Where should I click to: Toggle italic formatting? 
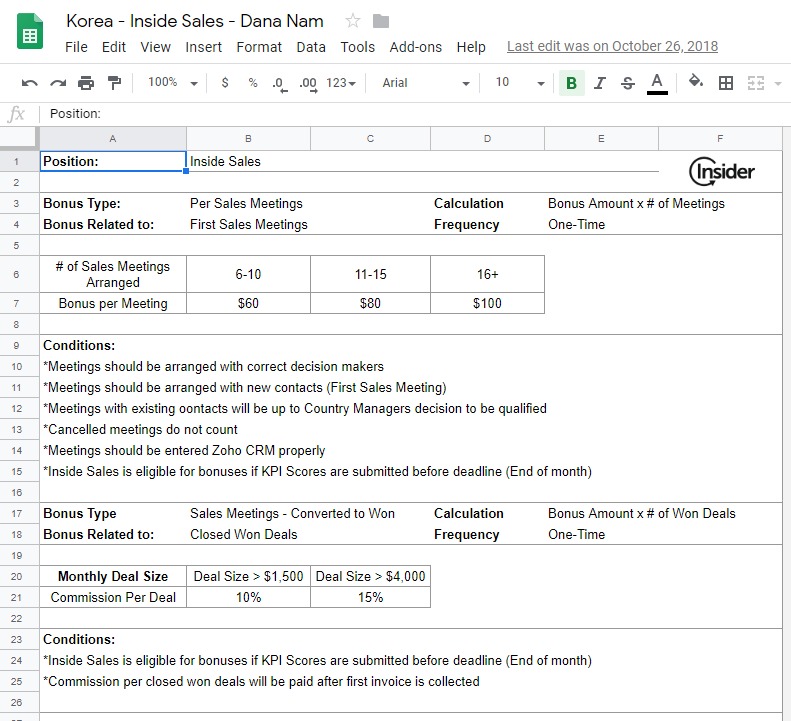pyautogui.click(x=599, y=83)
